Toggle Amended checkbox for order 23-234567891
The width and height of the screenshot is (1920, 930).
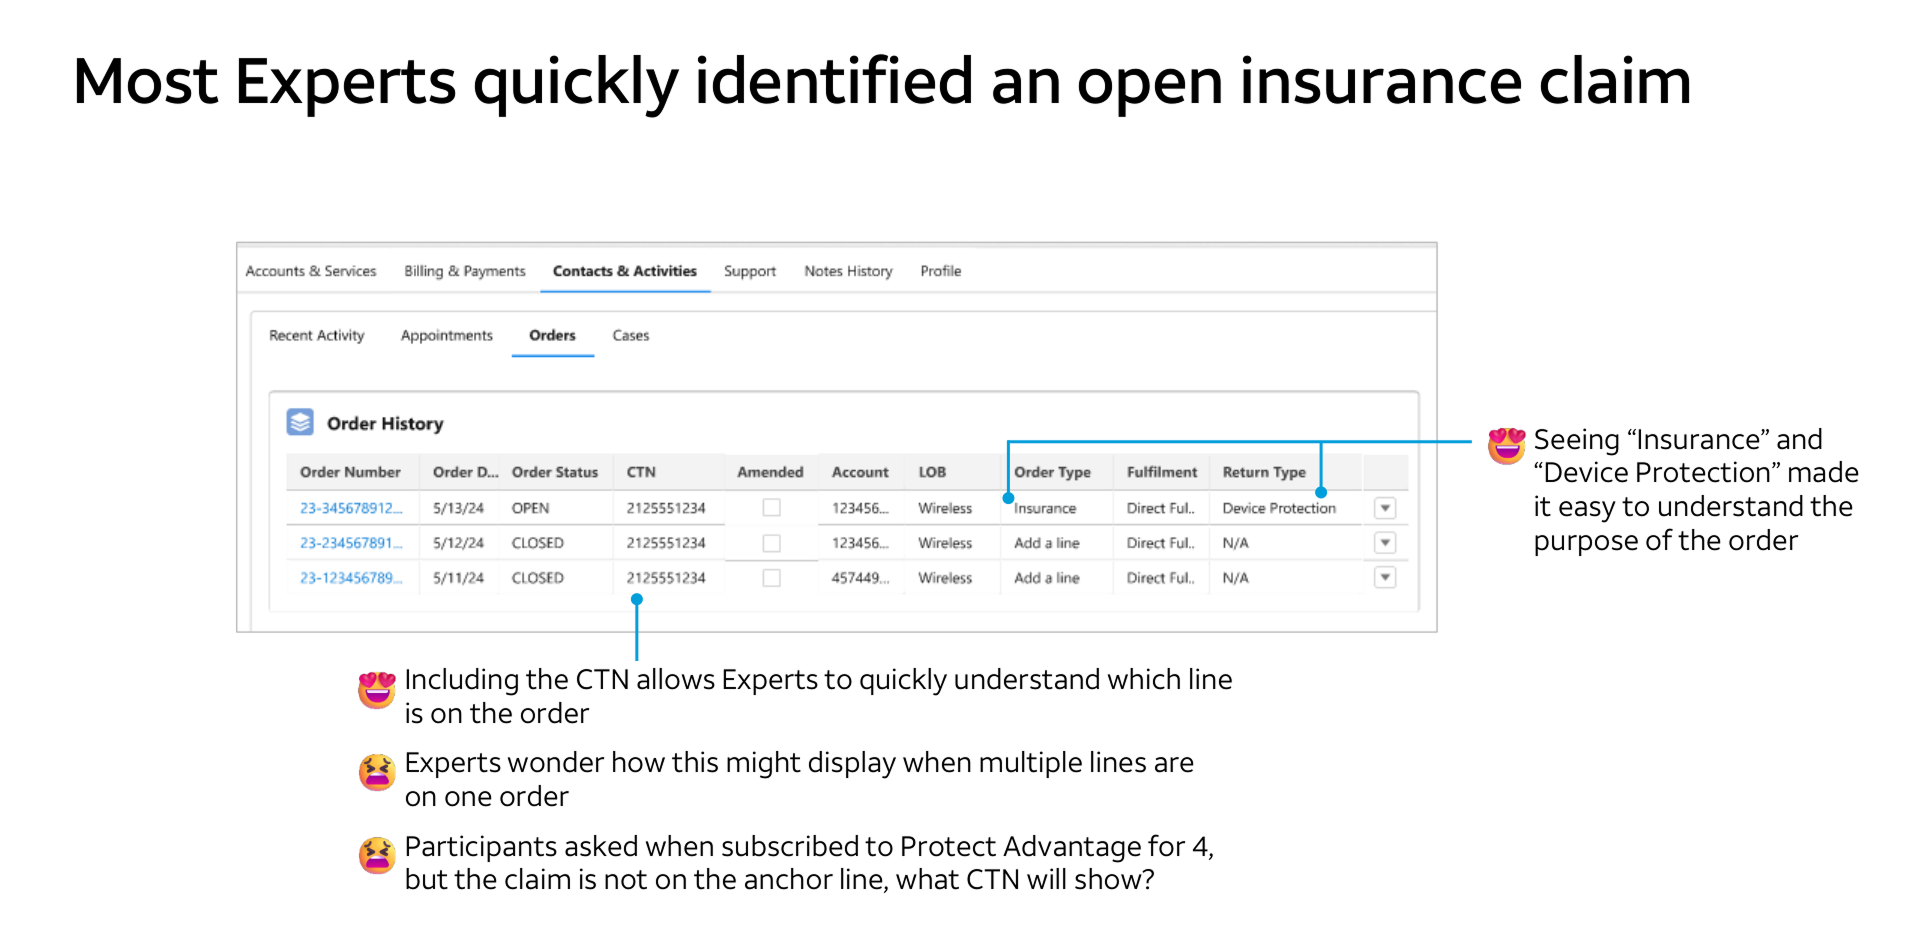(x=771, y=543)
